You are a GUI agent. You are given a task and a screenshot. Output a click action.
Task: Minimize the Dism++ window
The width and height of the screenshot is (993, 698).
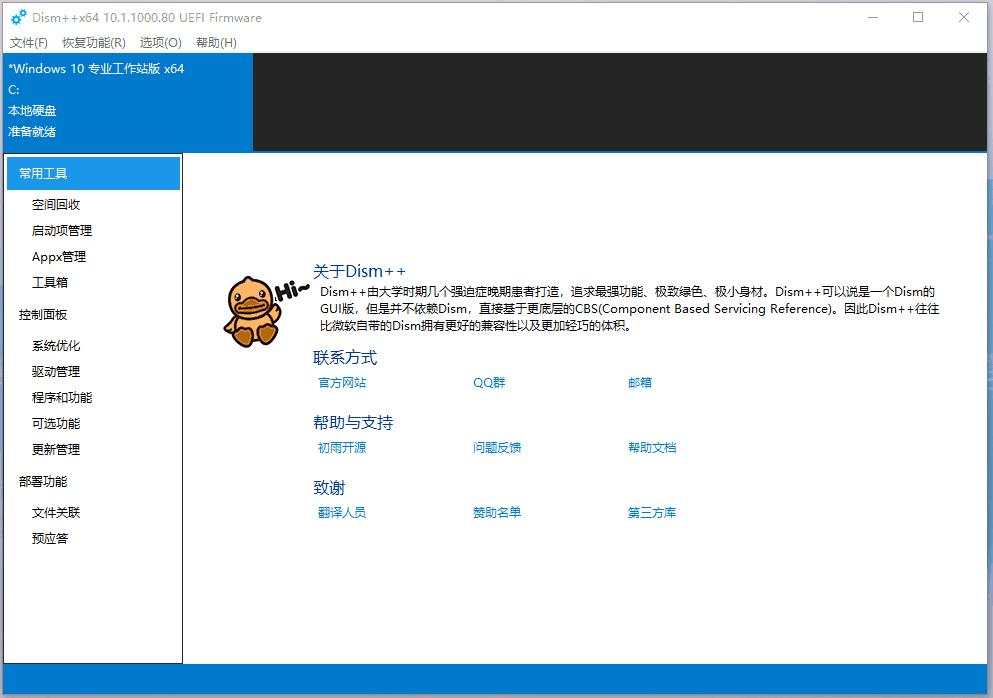click(873, 18)
